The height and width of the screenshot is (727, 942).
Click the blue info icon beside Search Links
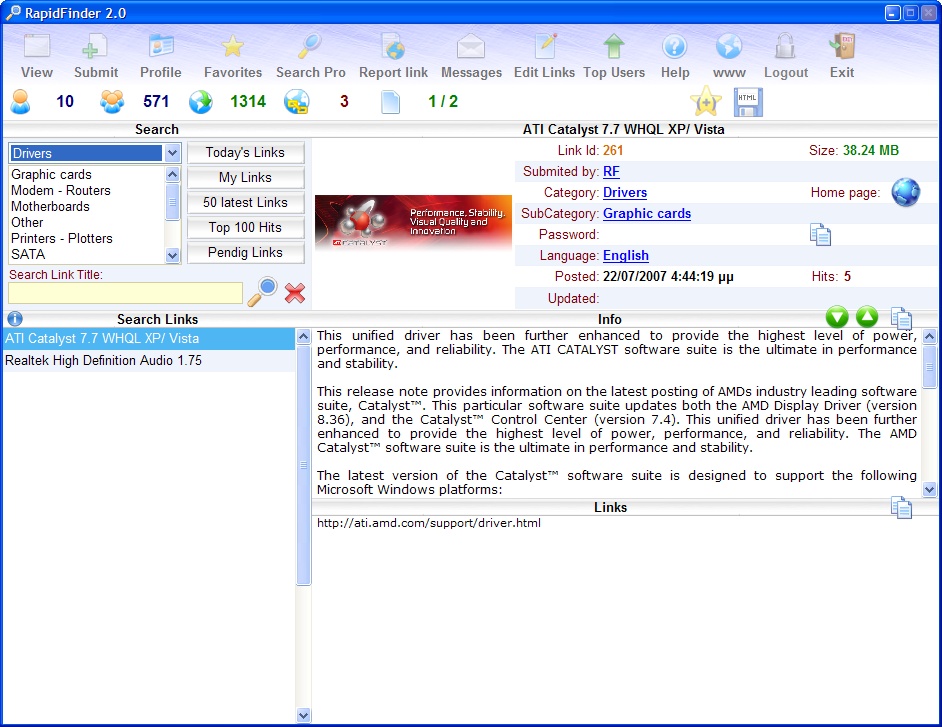pos(15,319)
